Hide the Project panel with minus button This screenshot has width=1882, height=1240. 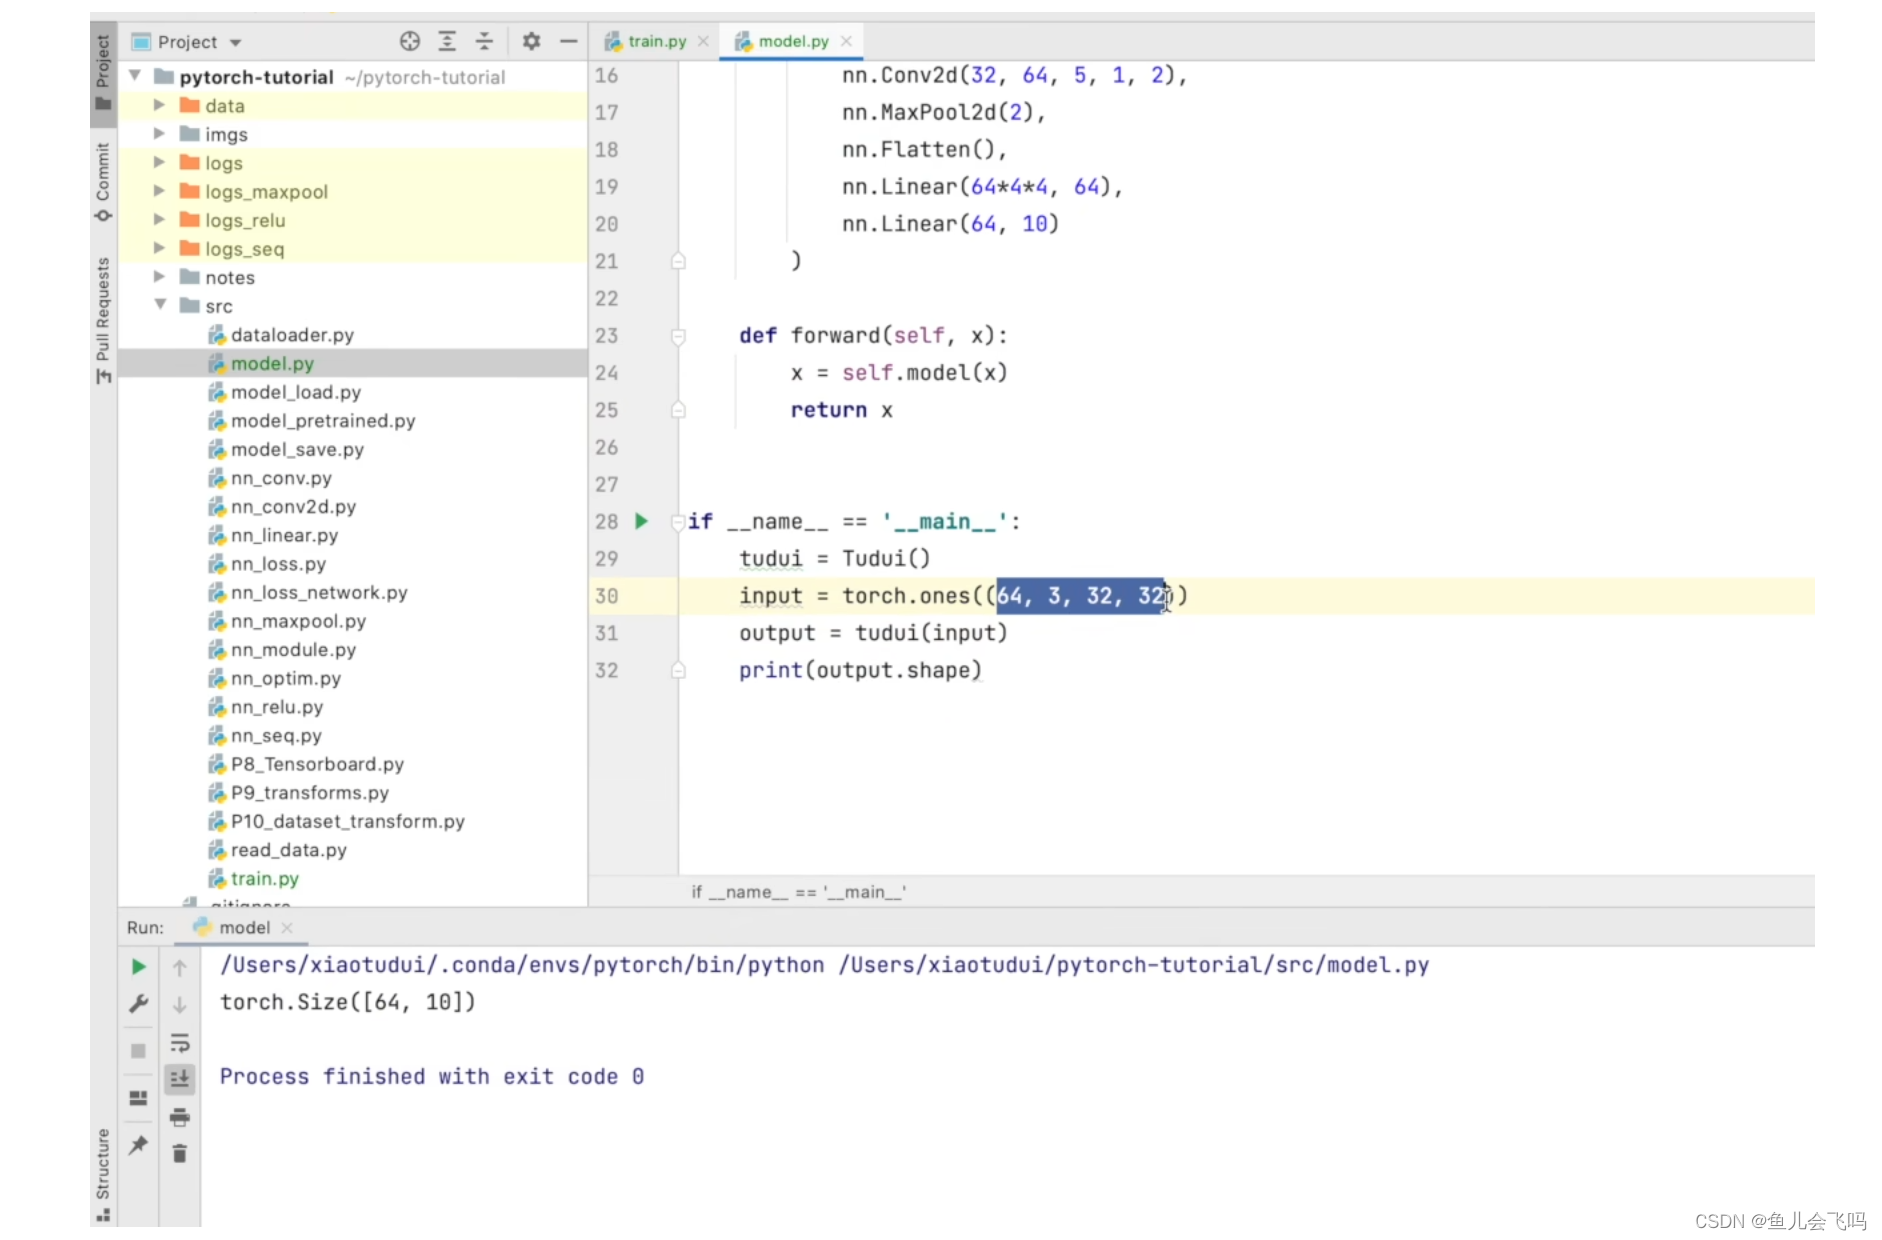(569, 41)
